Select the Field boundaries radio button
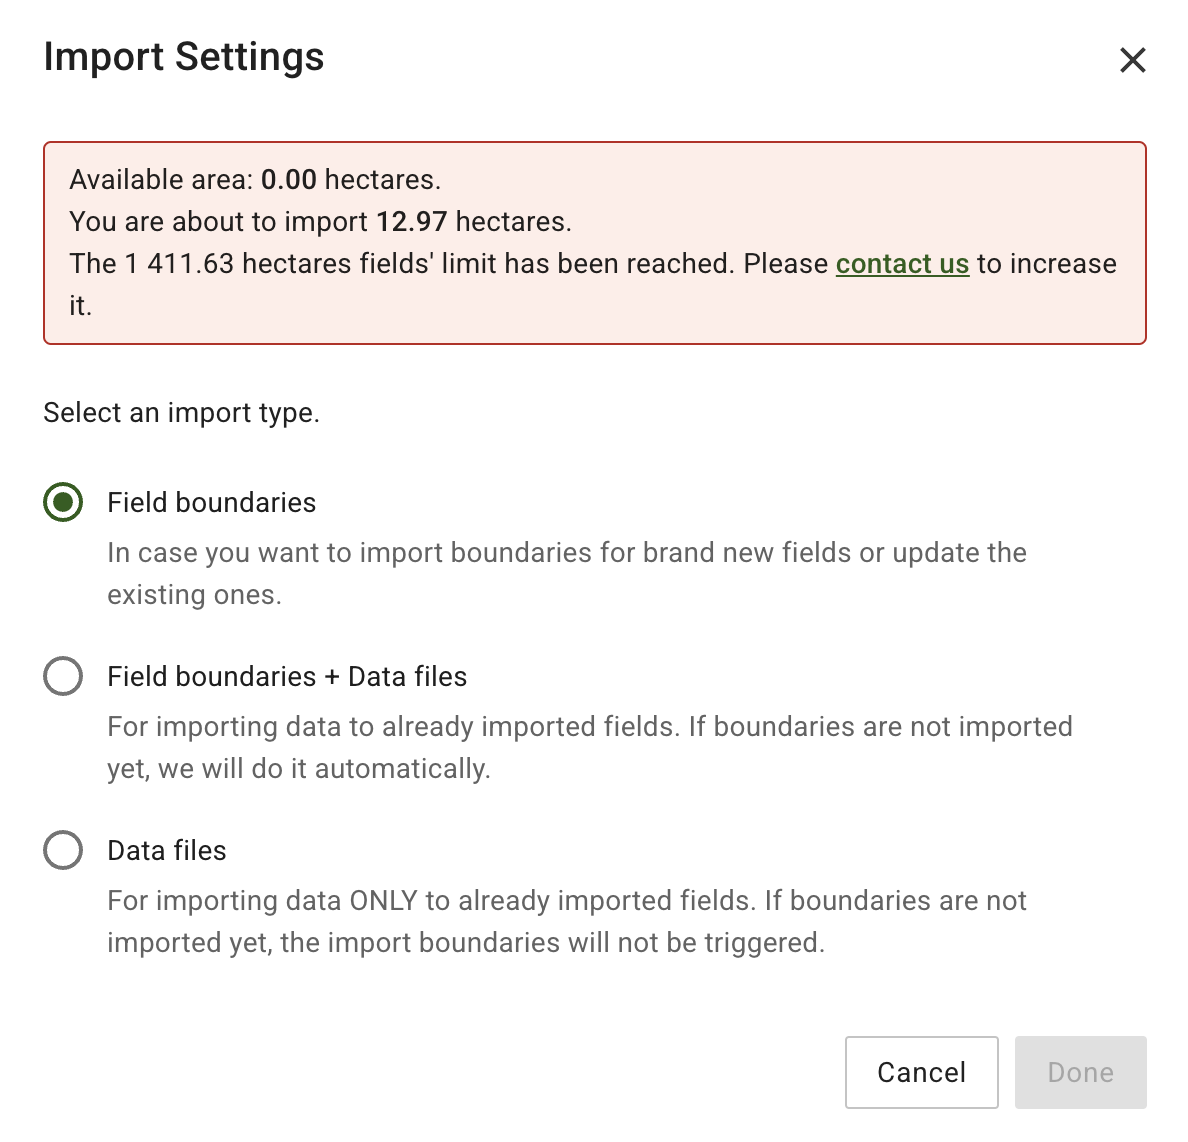Image resolution: width=1188 pixels, height=1142 pixels. (63, 502)
